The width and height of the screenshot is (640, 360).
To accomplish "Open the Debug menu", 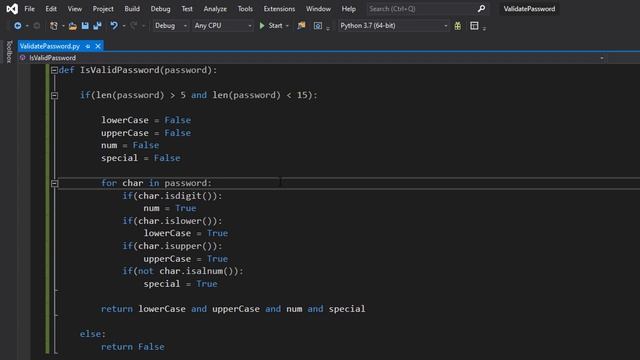I will tap(160, 9).
